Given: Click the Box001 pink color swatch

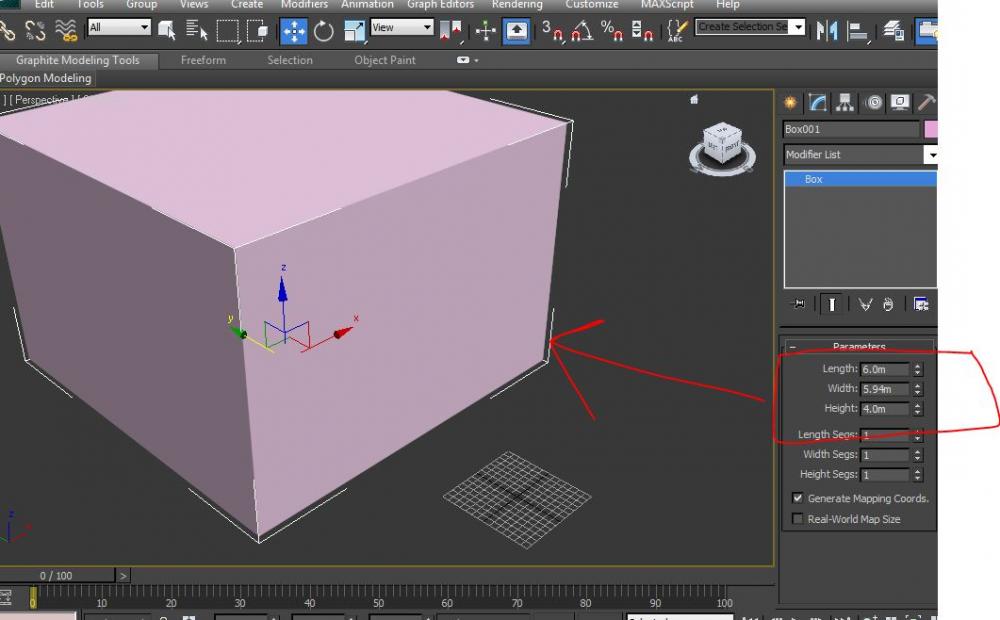Looking at the screenshot, I should click(931, 129).
